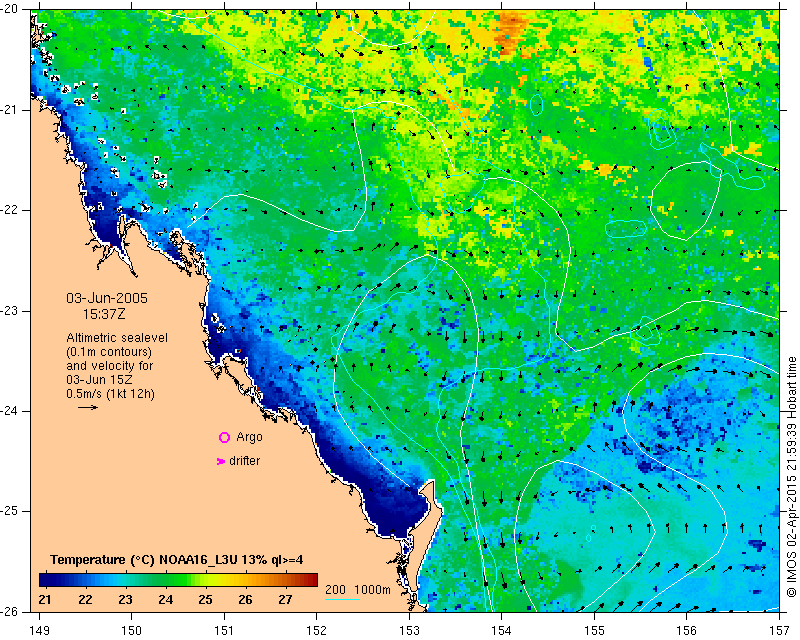The width and height of the screenshot is (800, 640).
Task: Click the 'Altimetric sealevel' caption line
Action: tap(117, 338)
